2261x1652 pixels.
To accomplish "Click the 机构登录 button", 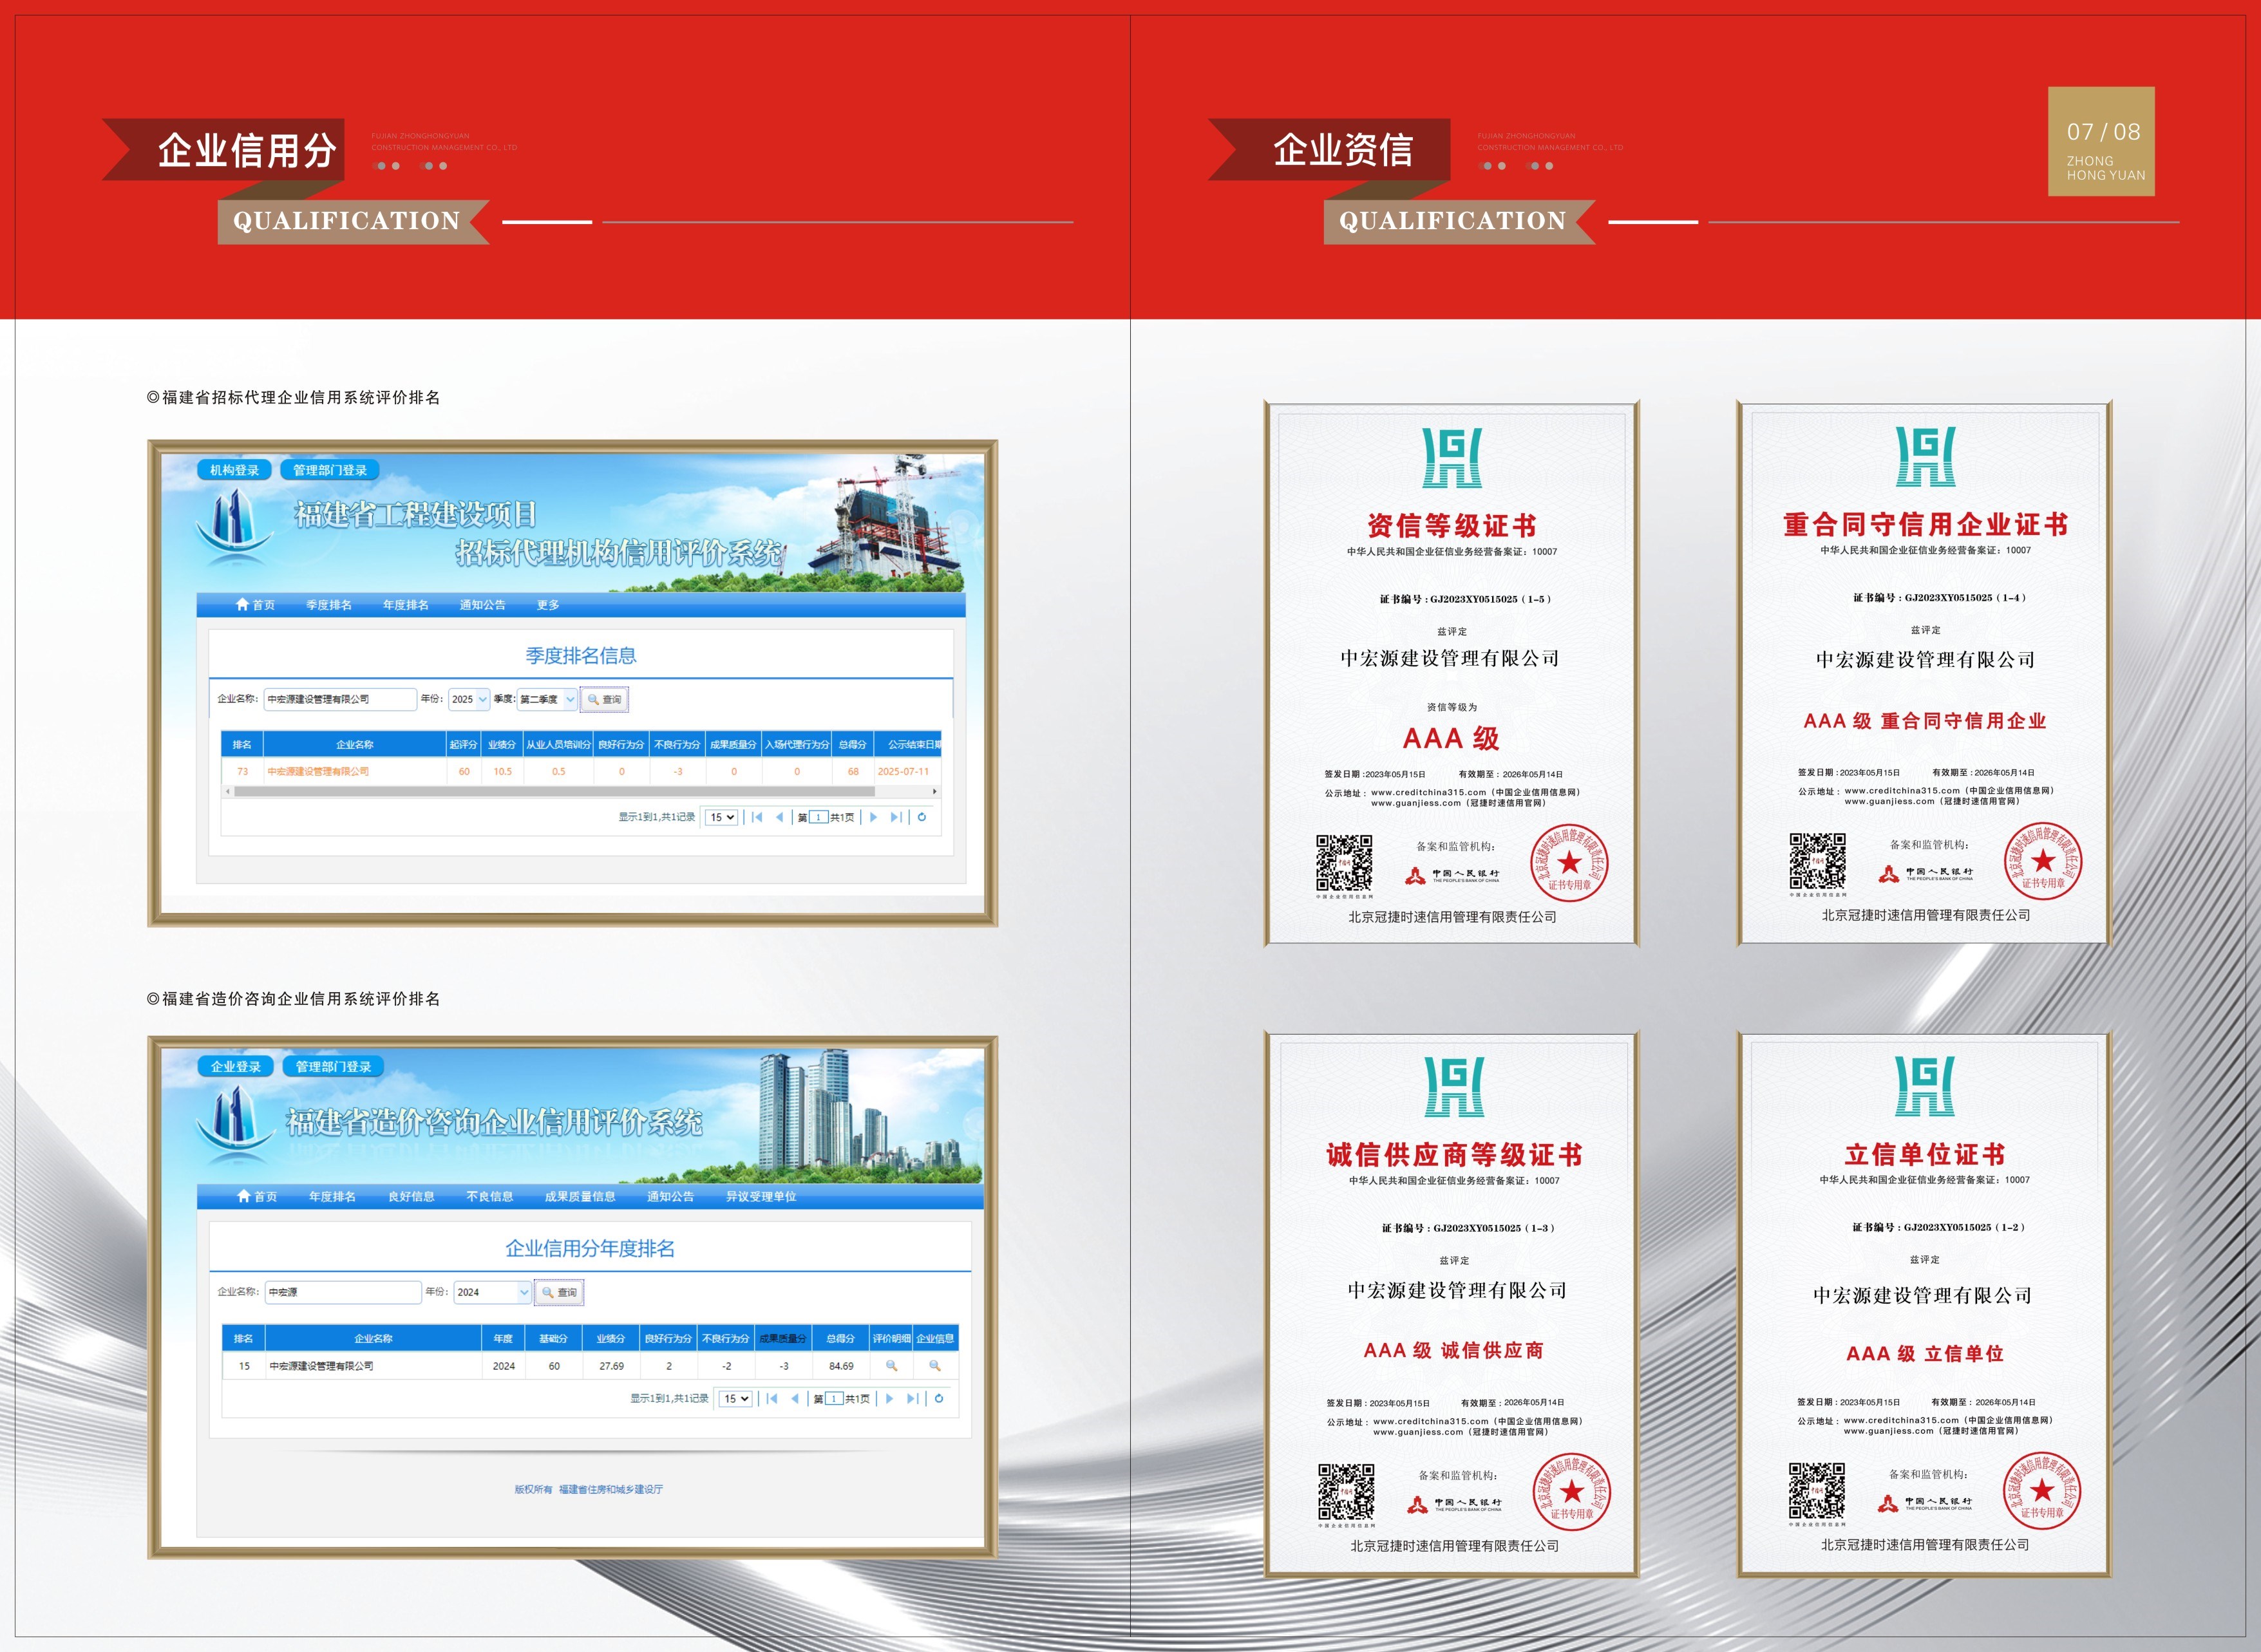I will [234, 470].
